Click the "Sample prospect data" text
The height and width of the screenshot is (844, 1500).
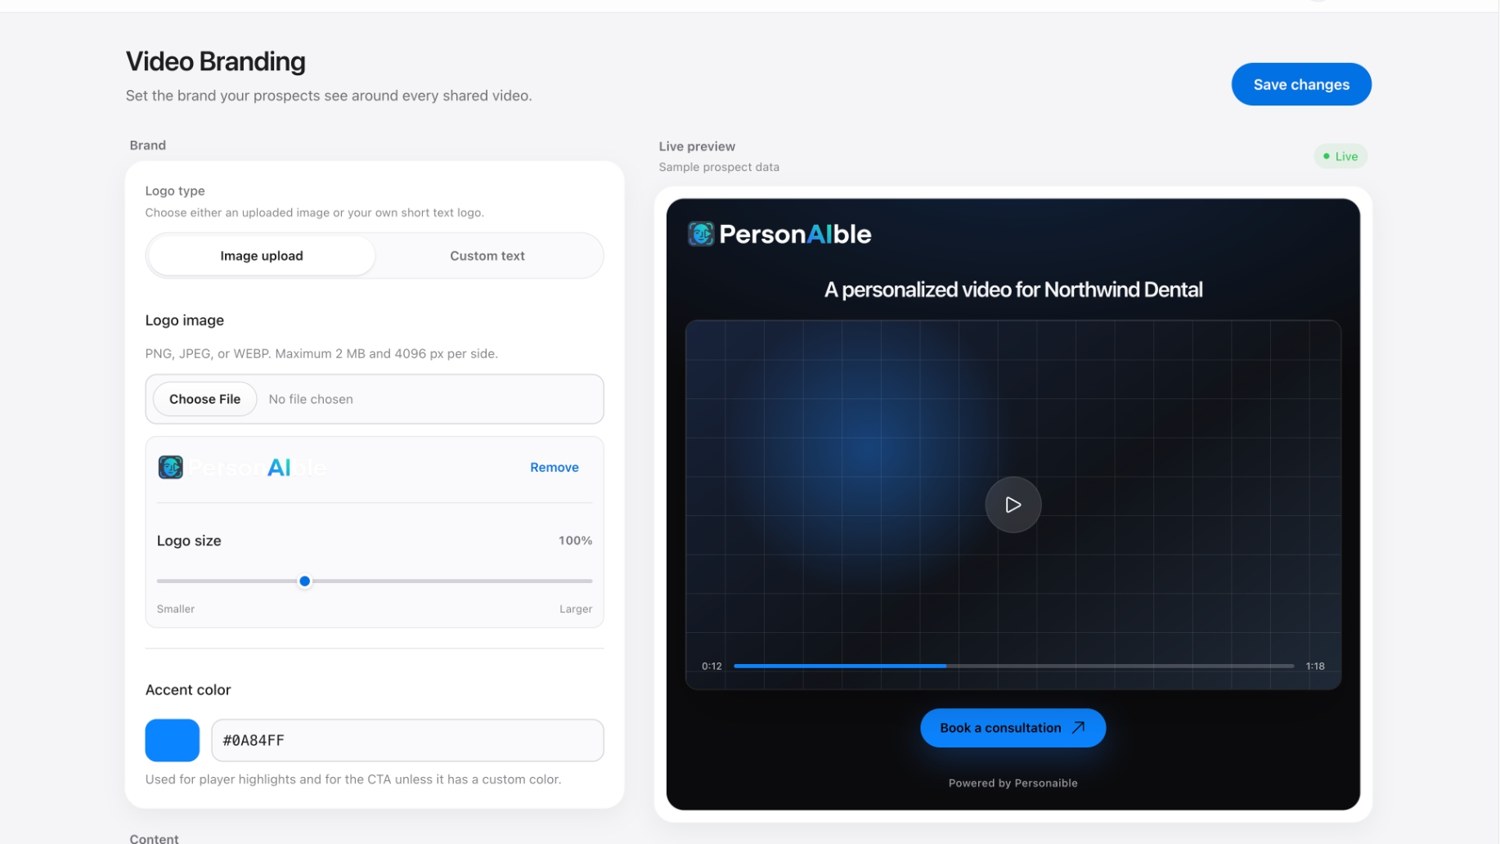[719, 167]
